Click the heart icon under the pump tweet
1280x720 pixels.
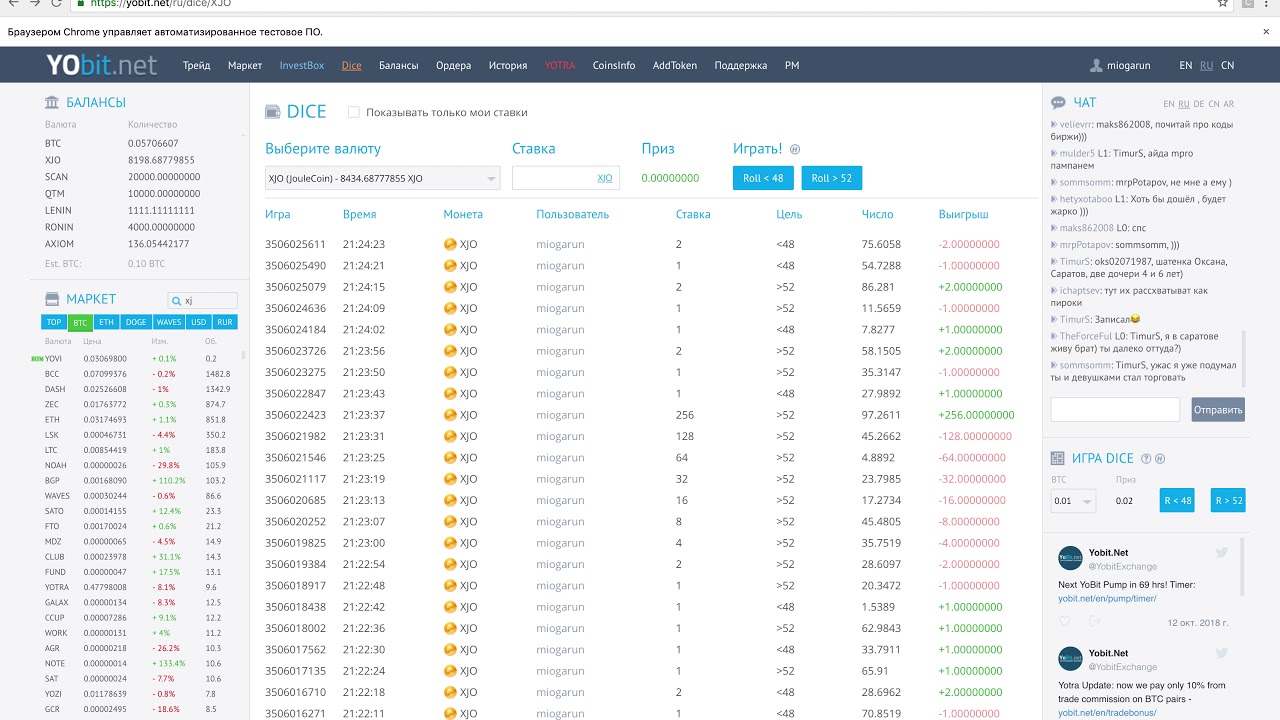[x=1064, y=622]
